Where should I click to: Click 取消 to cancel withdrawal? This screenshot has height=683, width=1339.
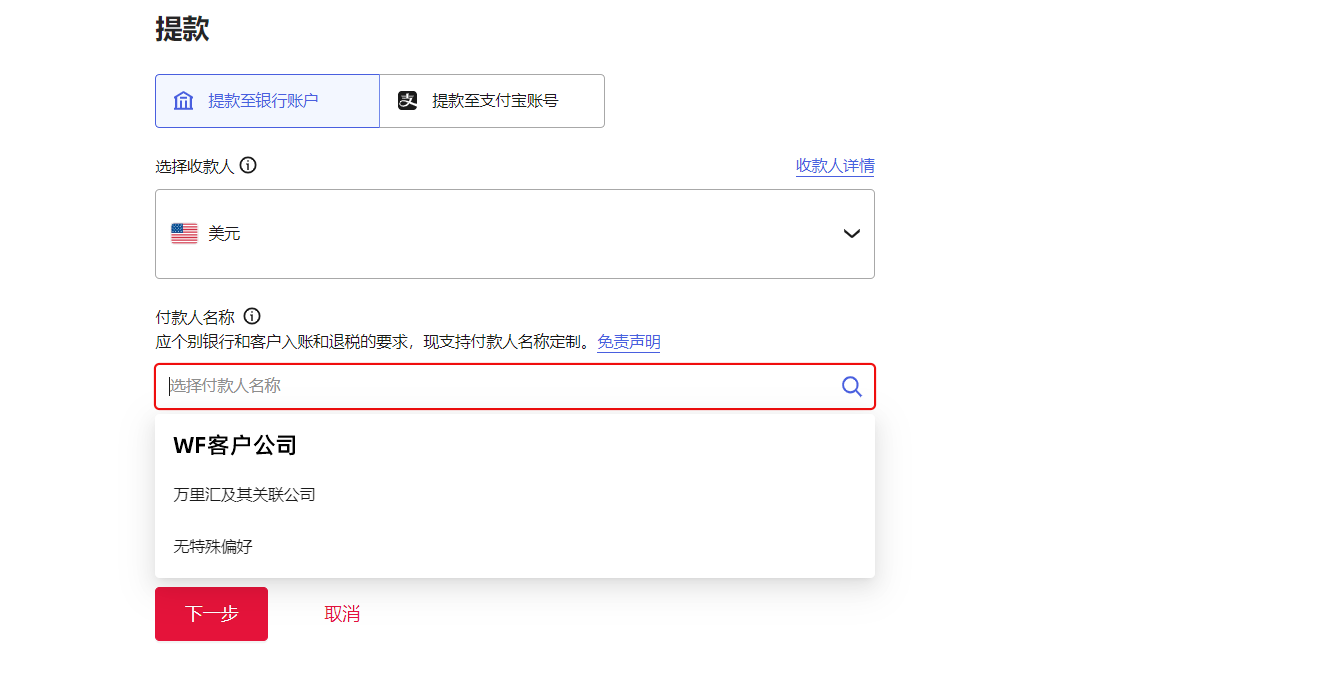(343, 613)
